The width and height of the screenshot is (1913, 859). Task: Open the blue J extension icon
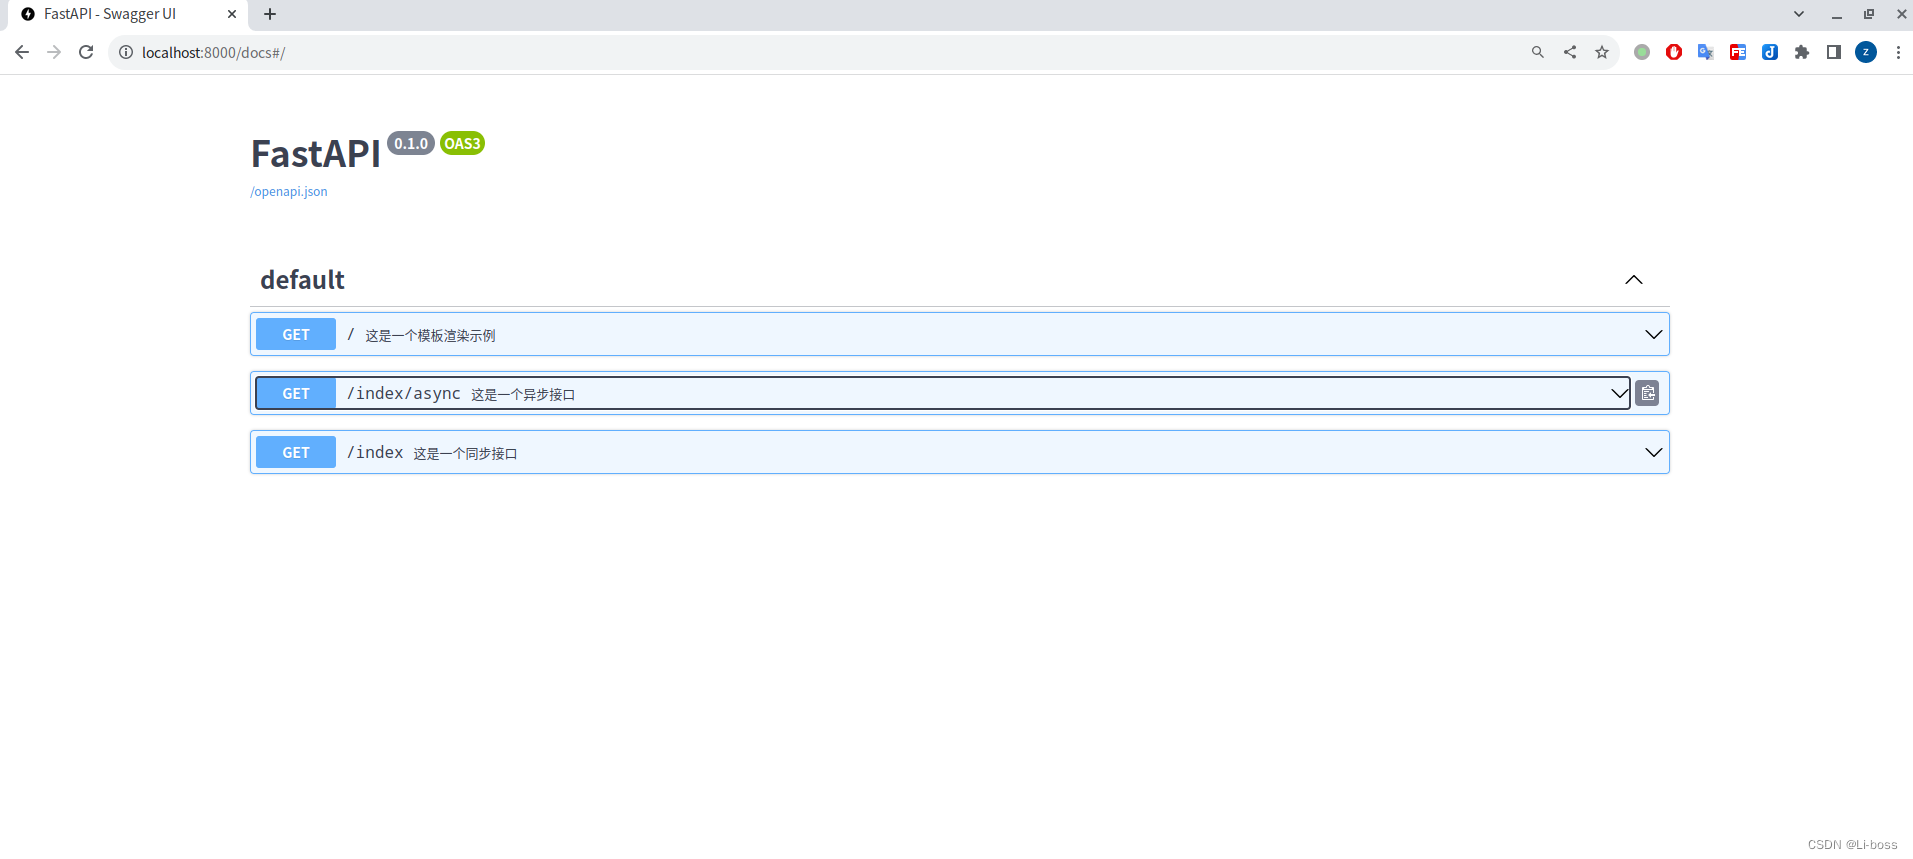(1770, 52)
